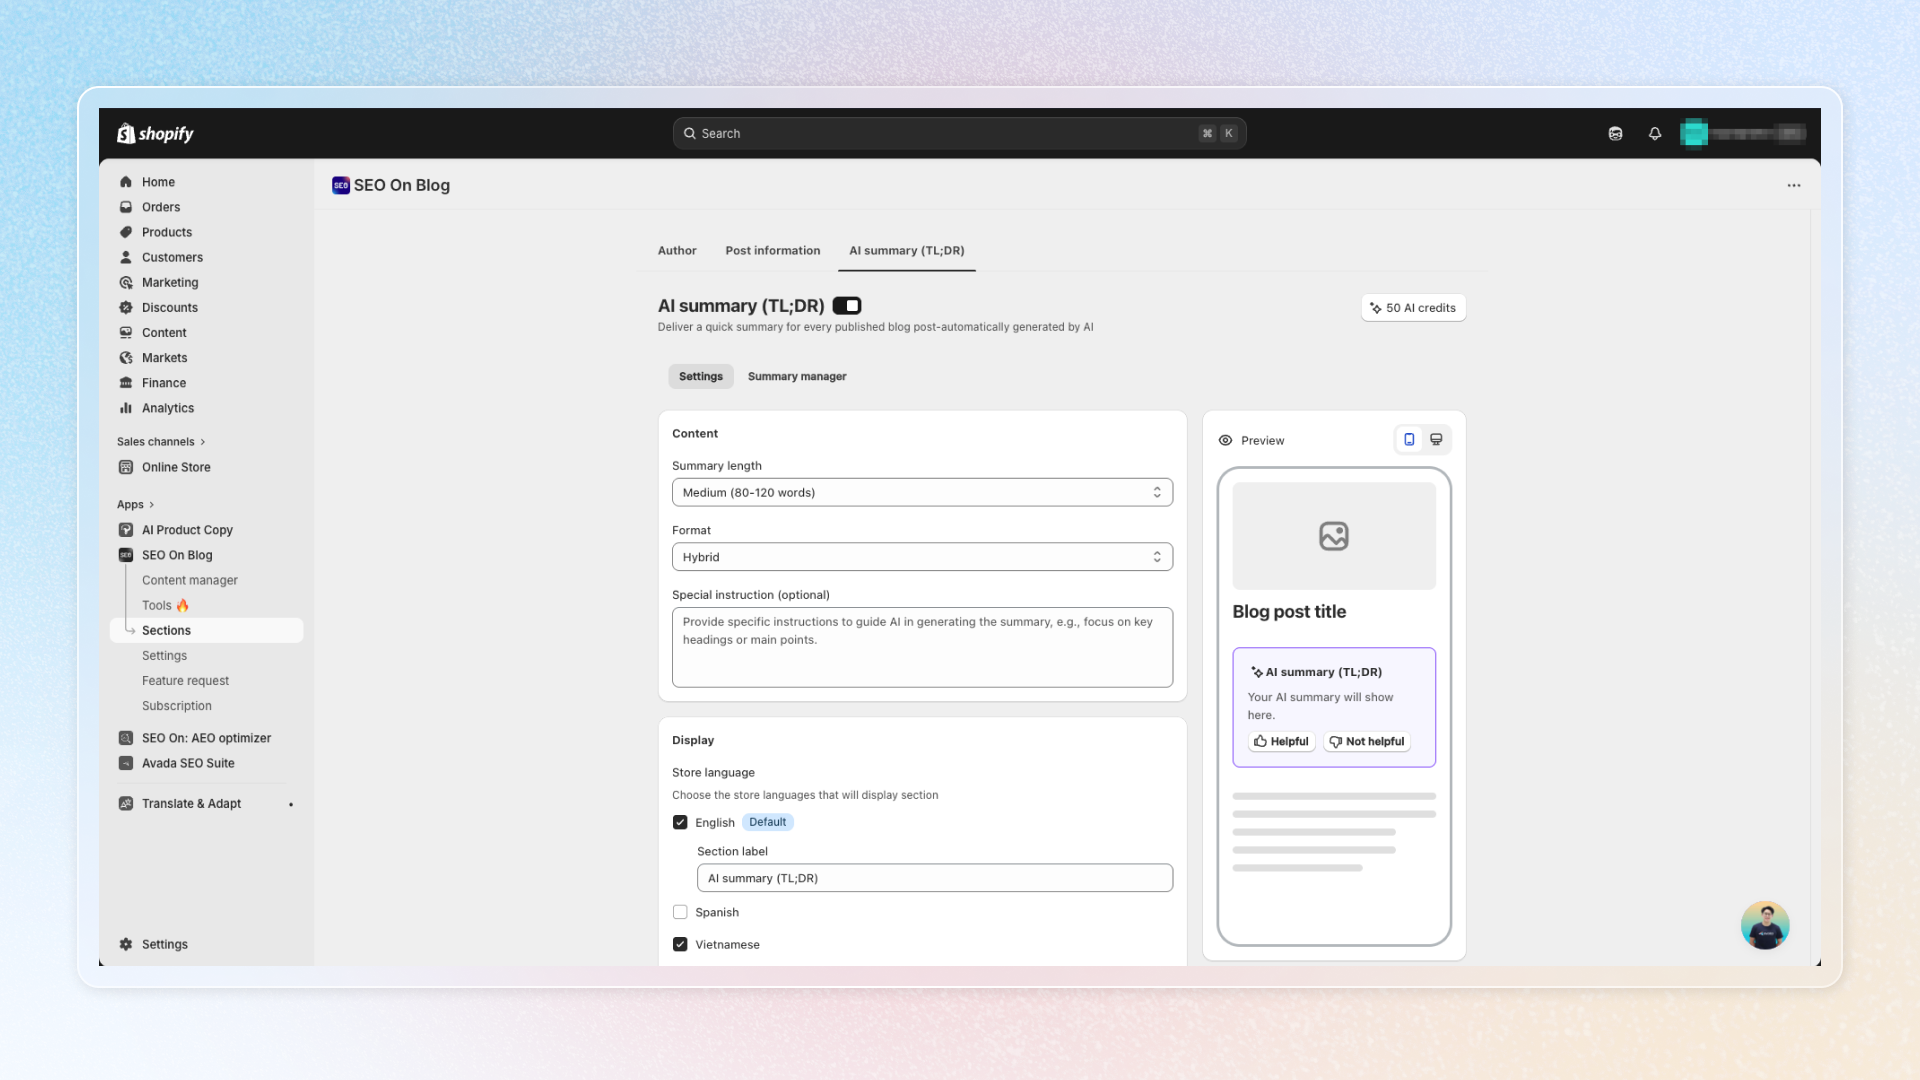Click the Special instruction text area
The height and width of the screenshot is (1080, 1920).
[921, 647]
